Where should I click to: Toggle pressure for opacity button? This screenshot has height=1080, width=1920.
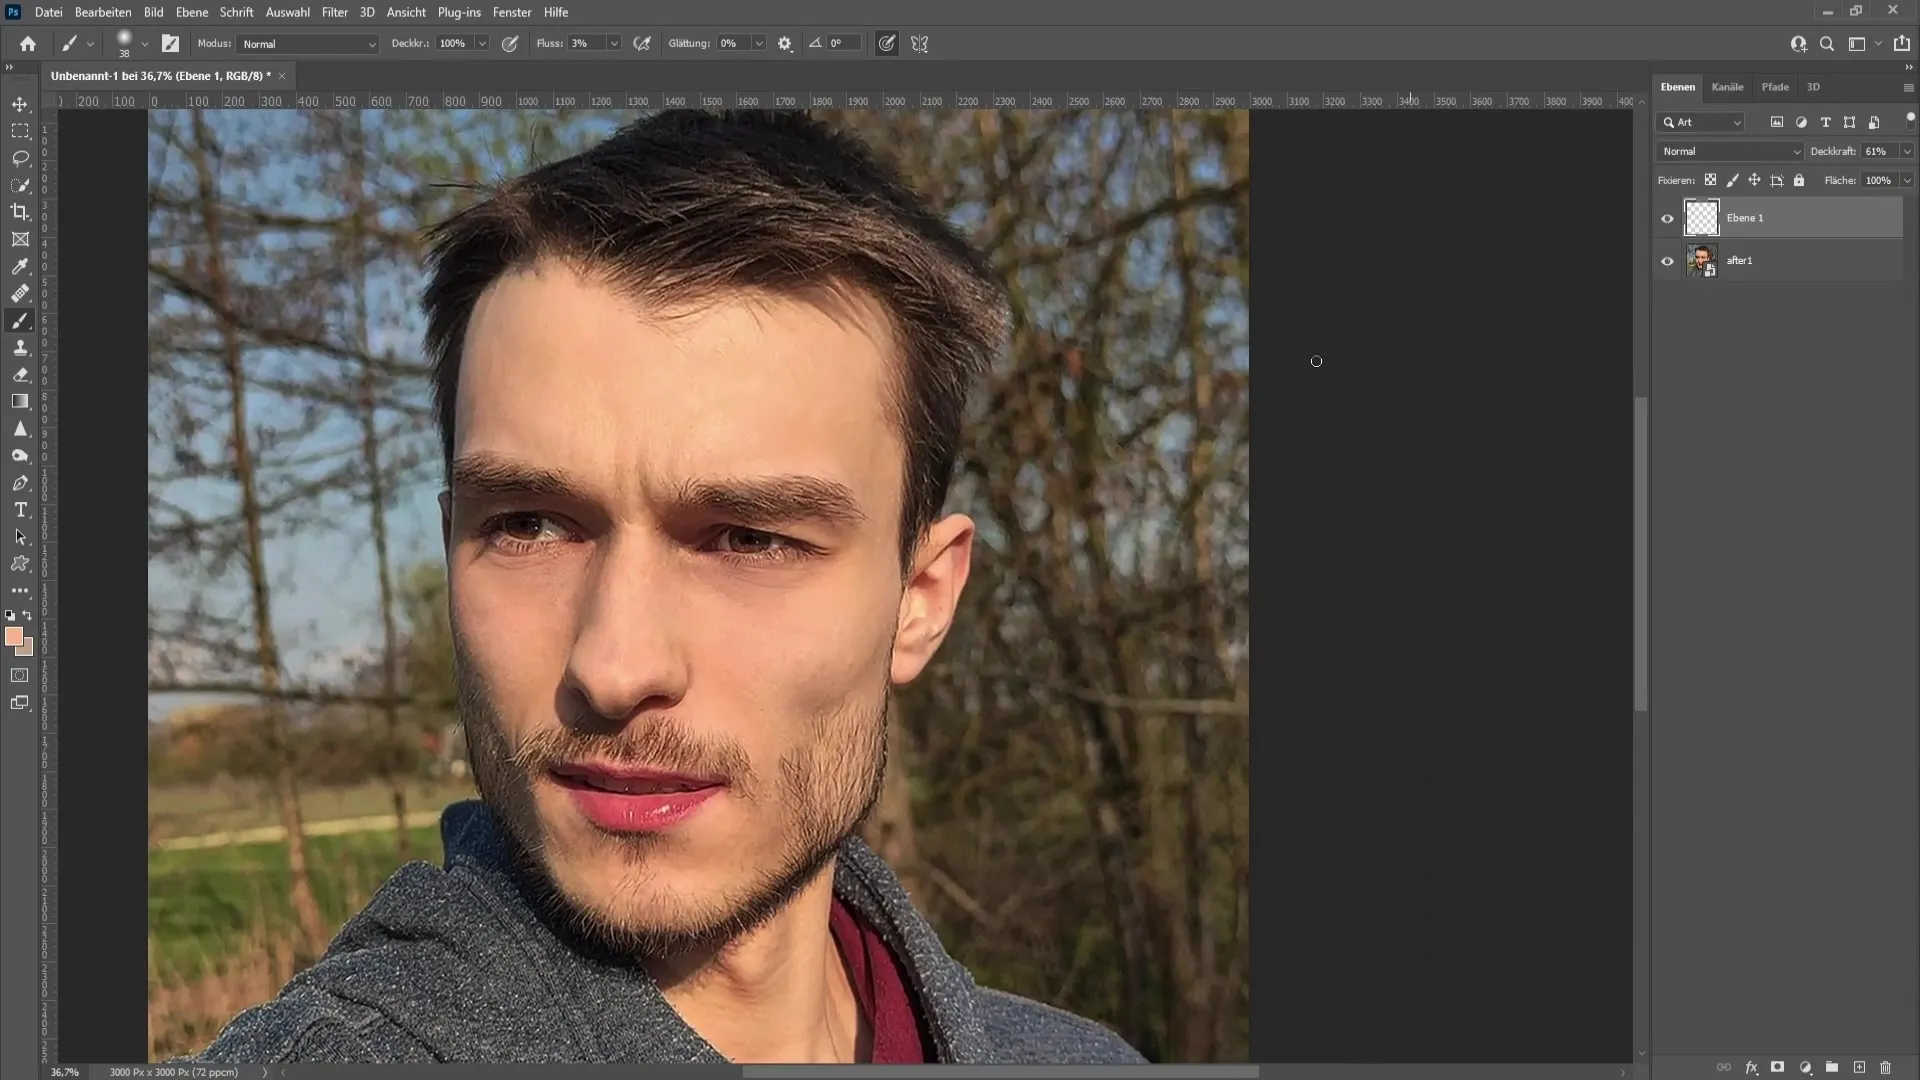tap(510, 44)
